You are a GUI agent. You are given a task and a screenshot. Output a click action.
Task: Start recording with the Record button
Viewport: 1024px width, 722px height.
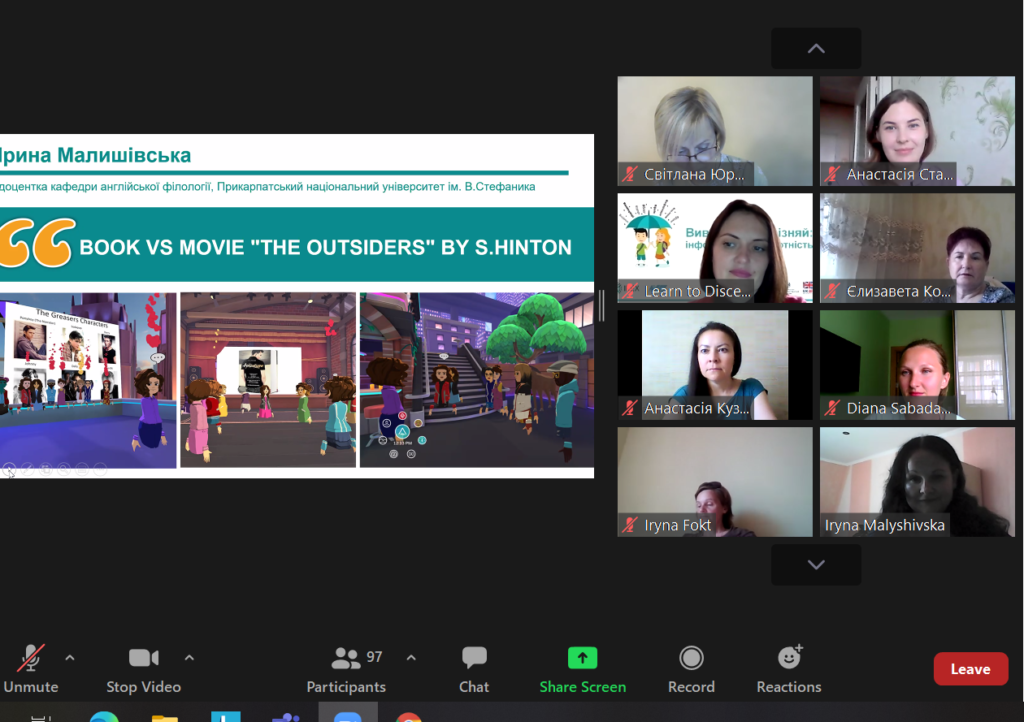coord(691,669)
